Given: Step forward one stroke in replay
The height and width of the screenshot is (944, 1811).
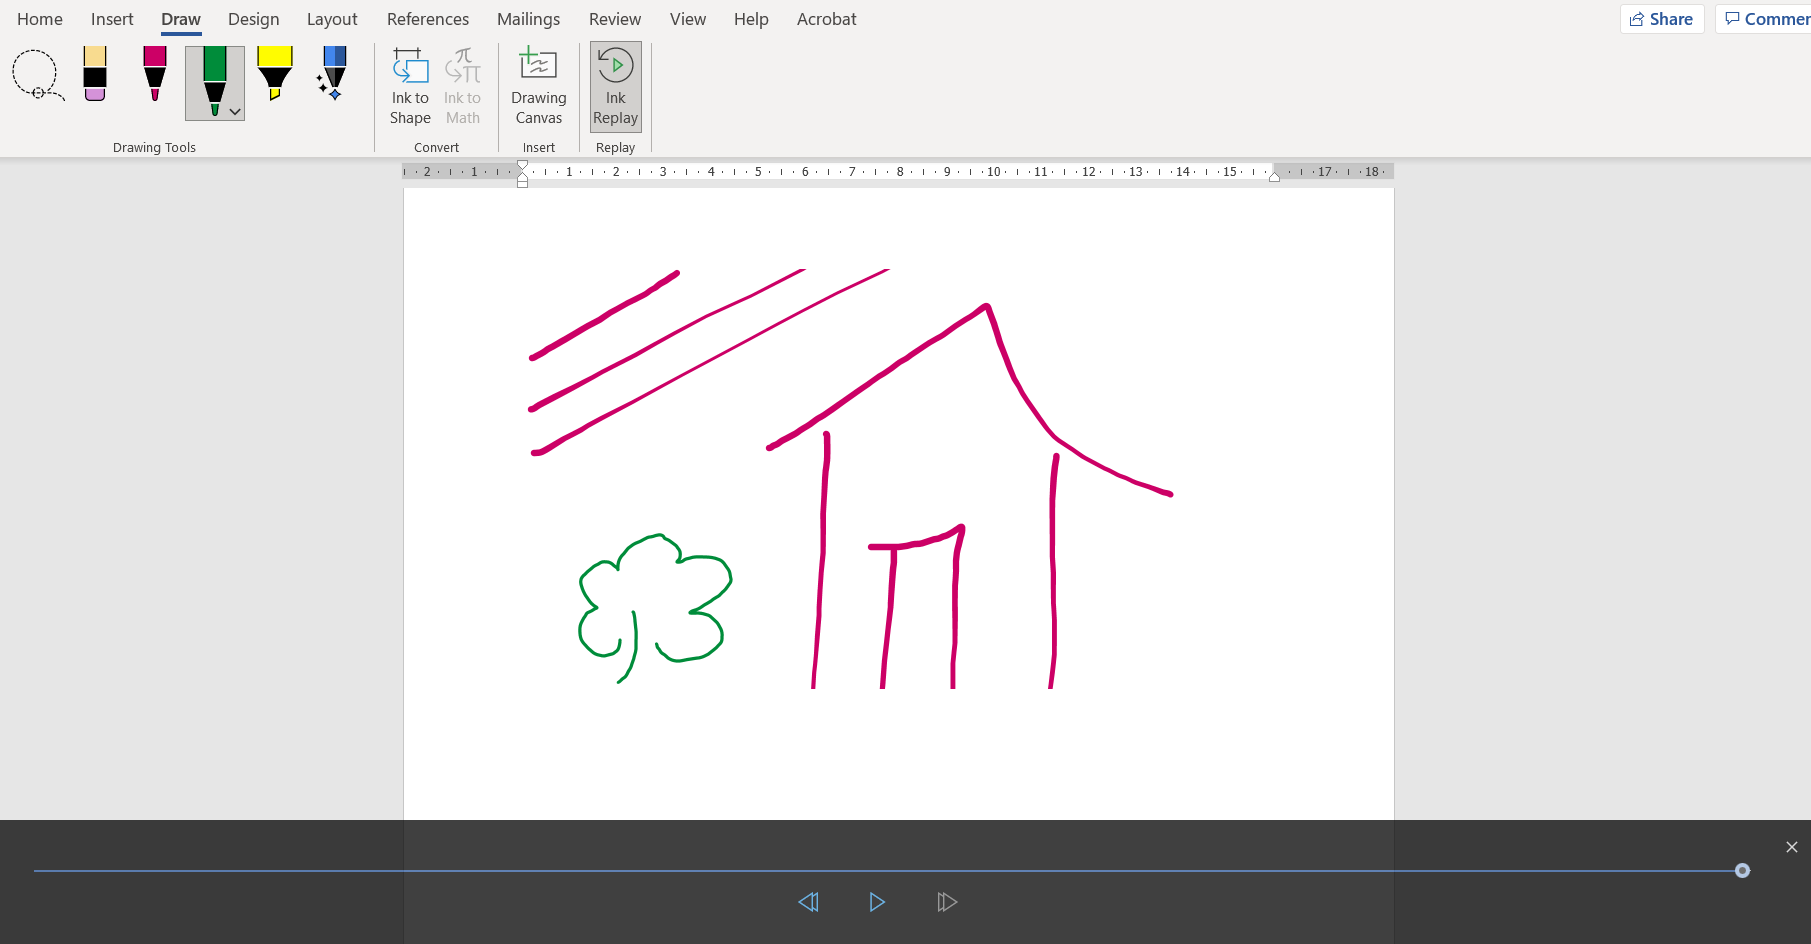Looking at the screenshot, I should 946,901.
